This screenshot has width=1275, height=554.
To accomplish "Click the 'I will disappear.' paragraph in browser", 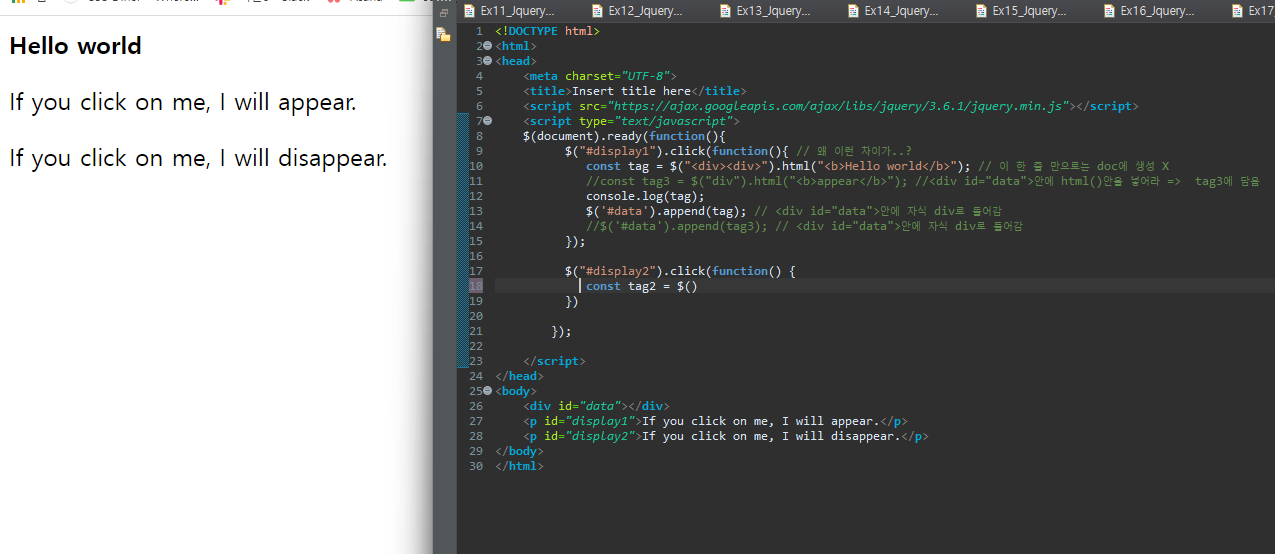I will [x=198, y=158].
